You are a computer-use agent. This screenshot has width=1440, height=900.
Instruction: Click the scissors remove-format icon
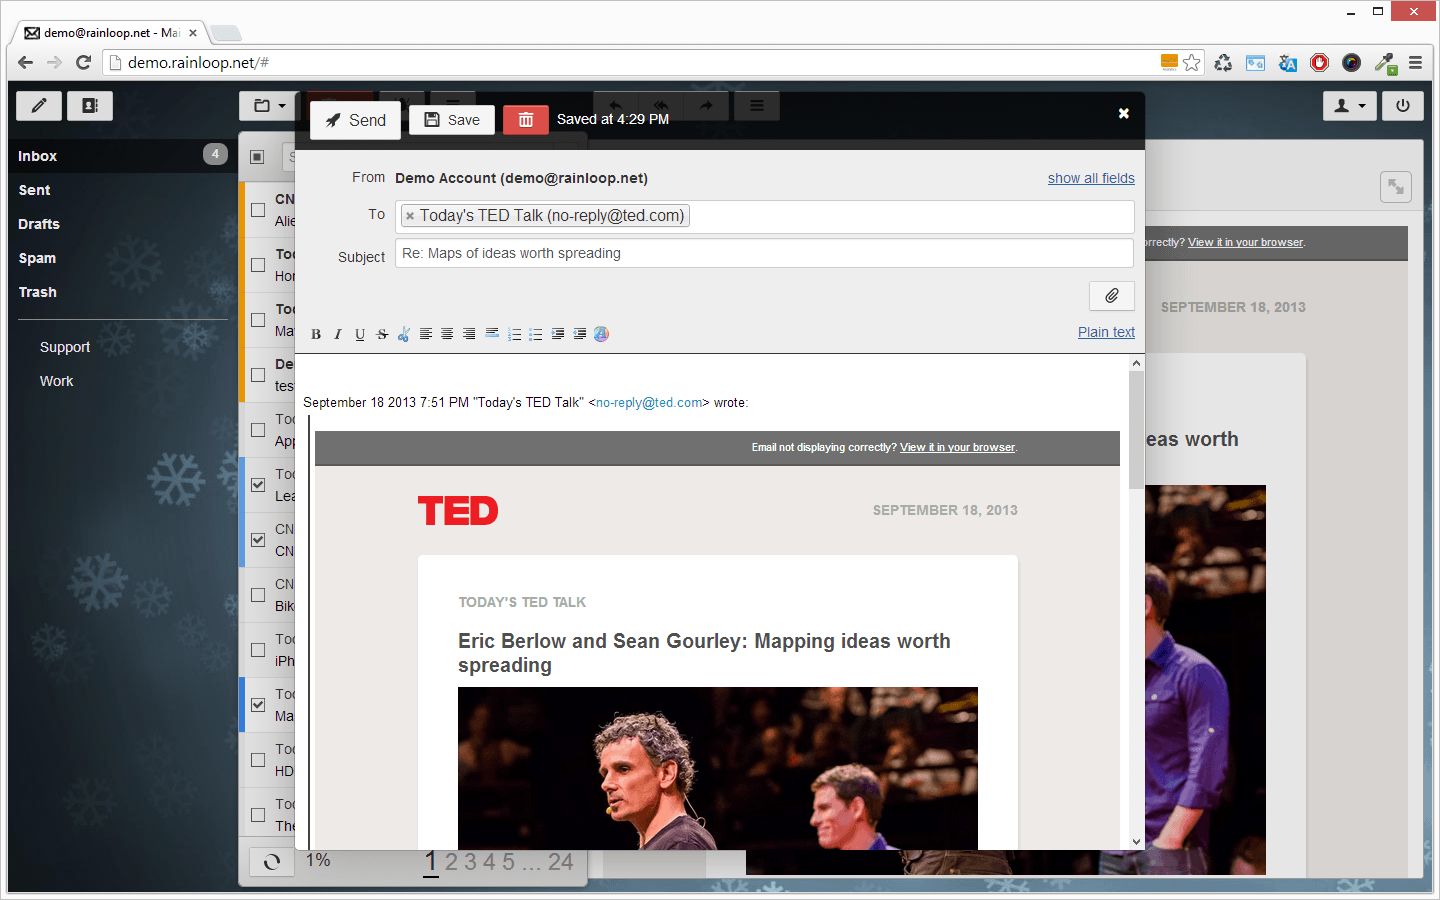[x=404, y=334]
